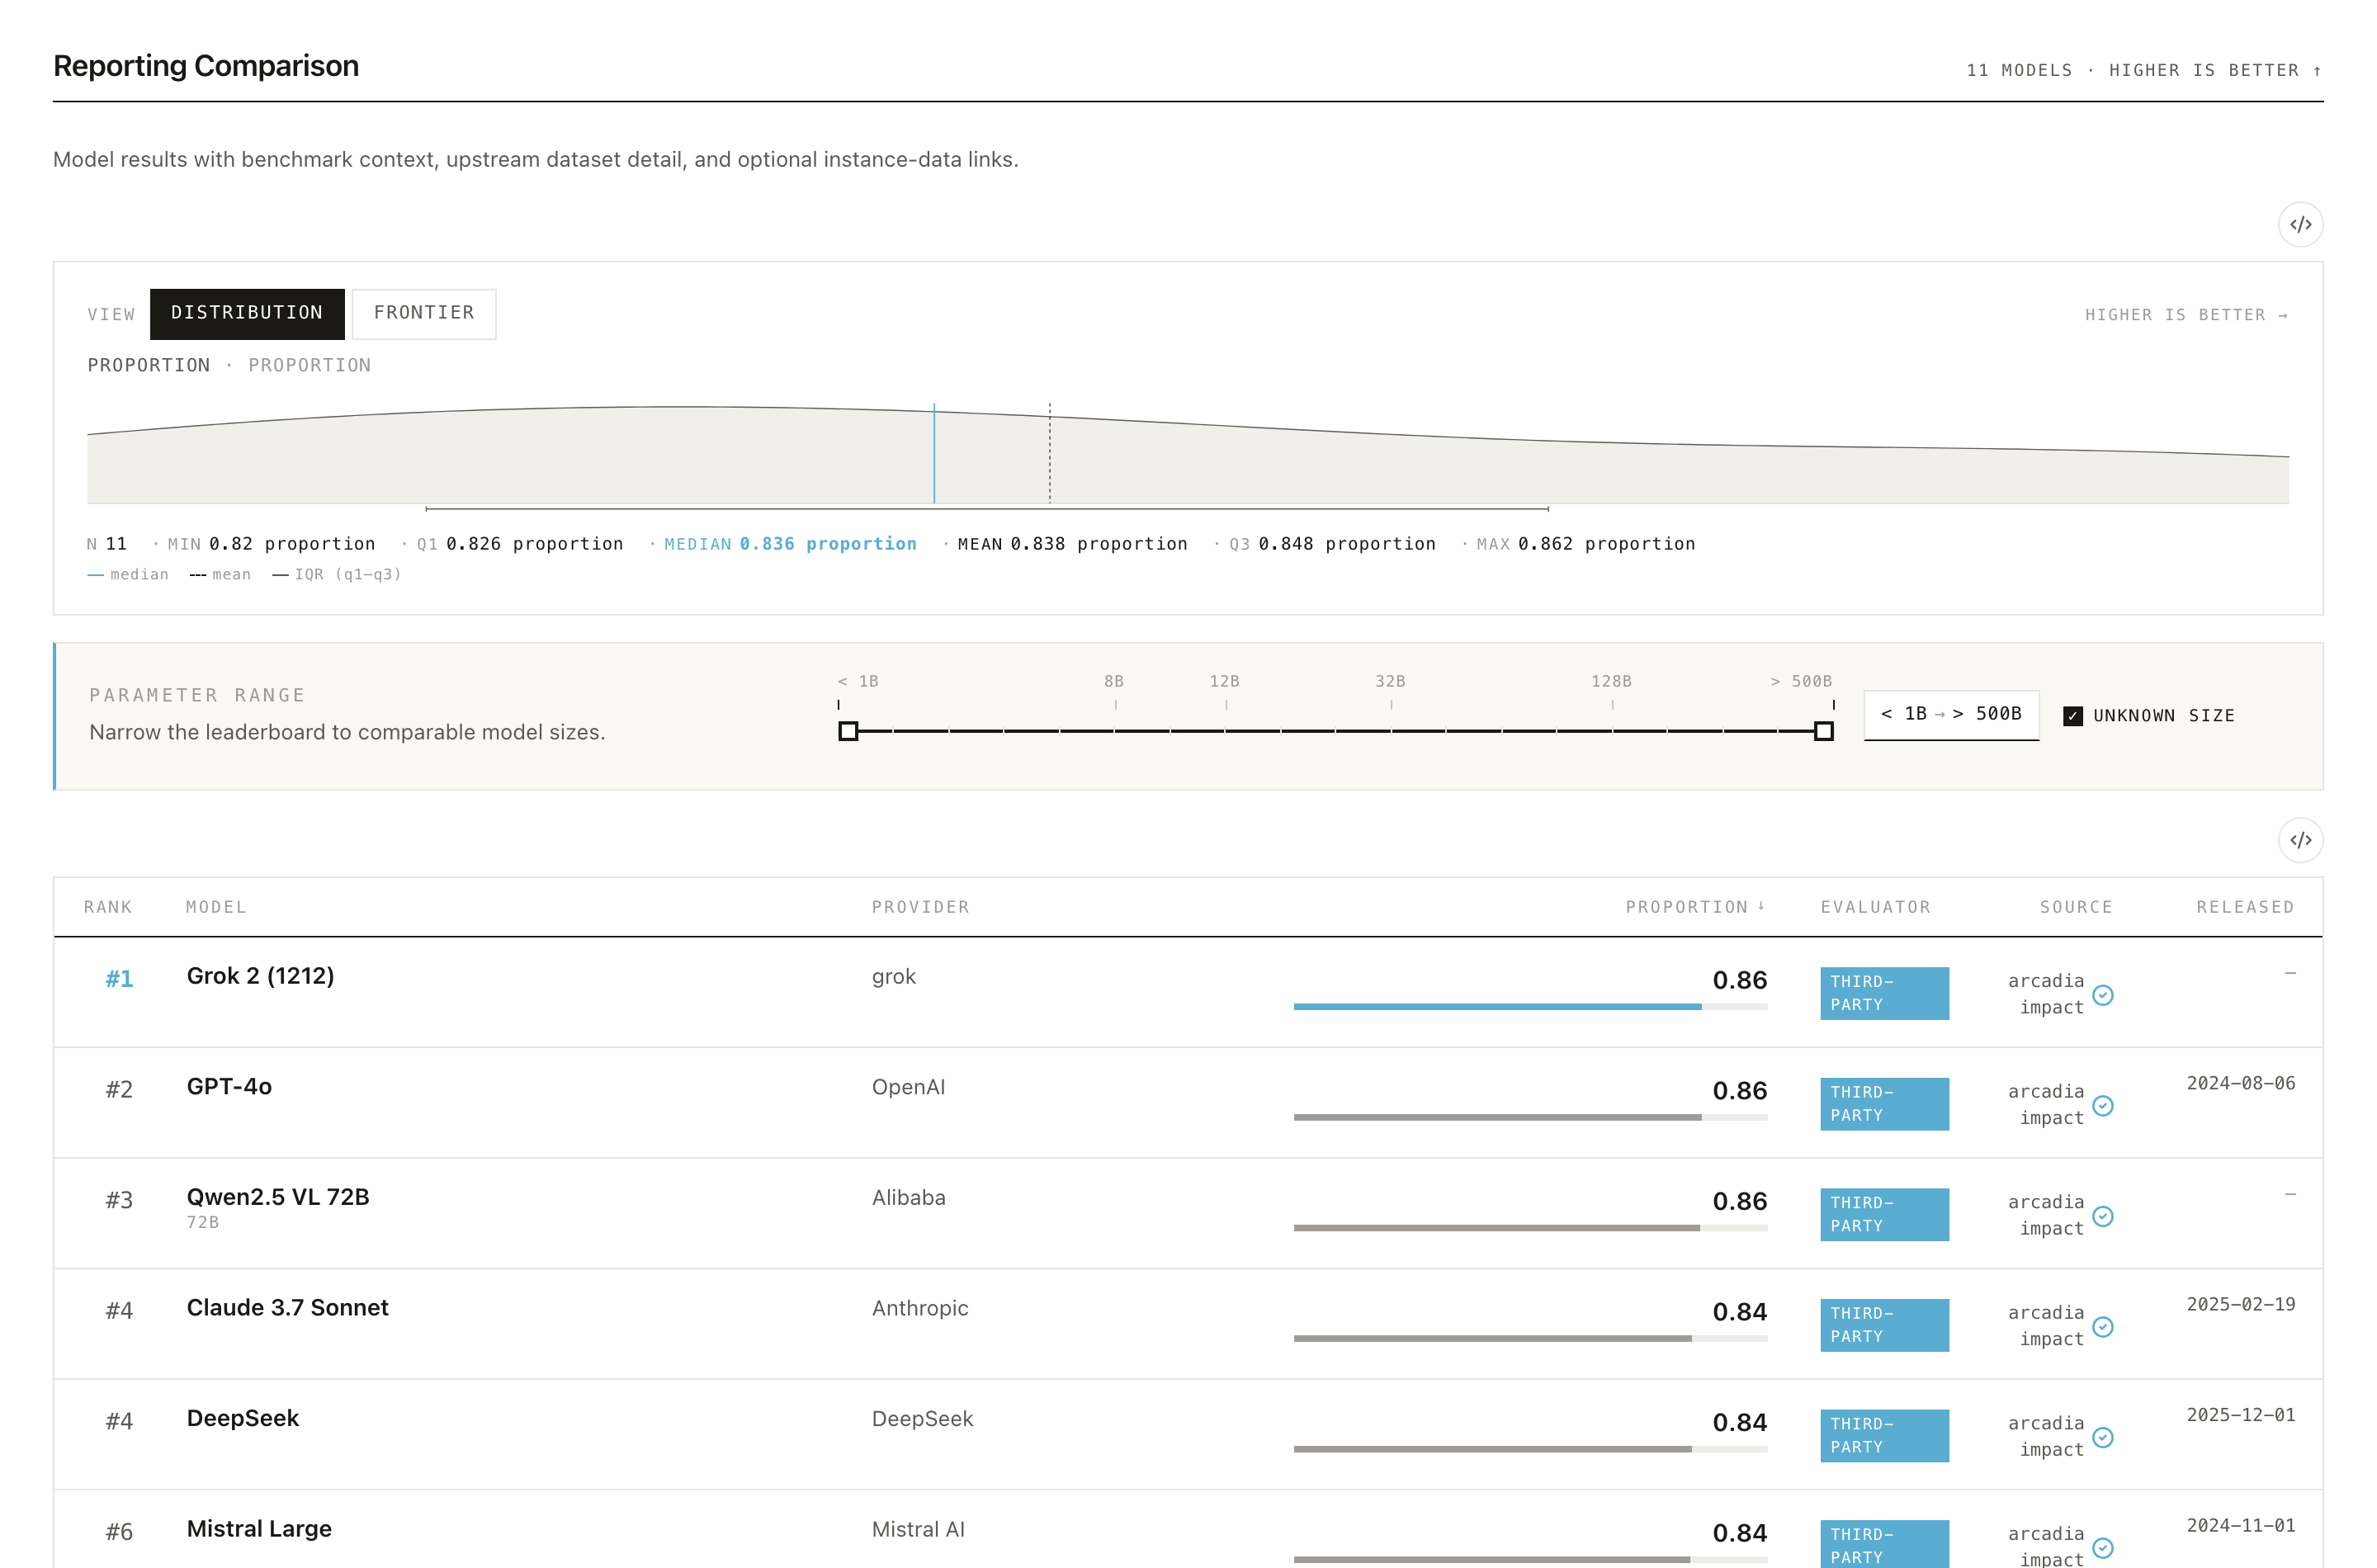Open the Claude 3.7 Sonnet model link

click(287, 1308)
